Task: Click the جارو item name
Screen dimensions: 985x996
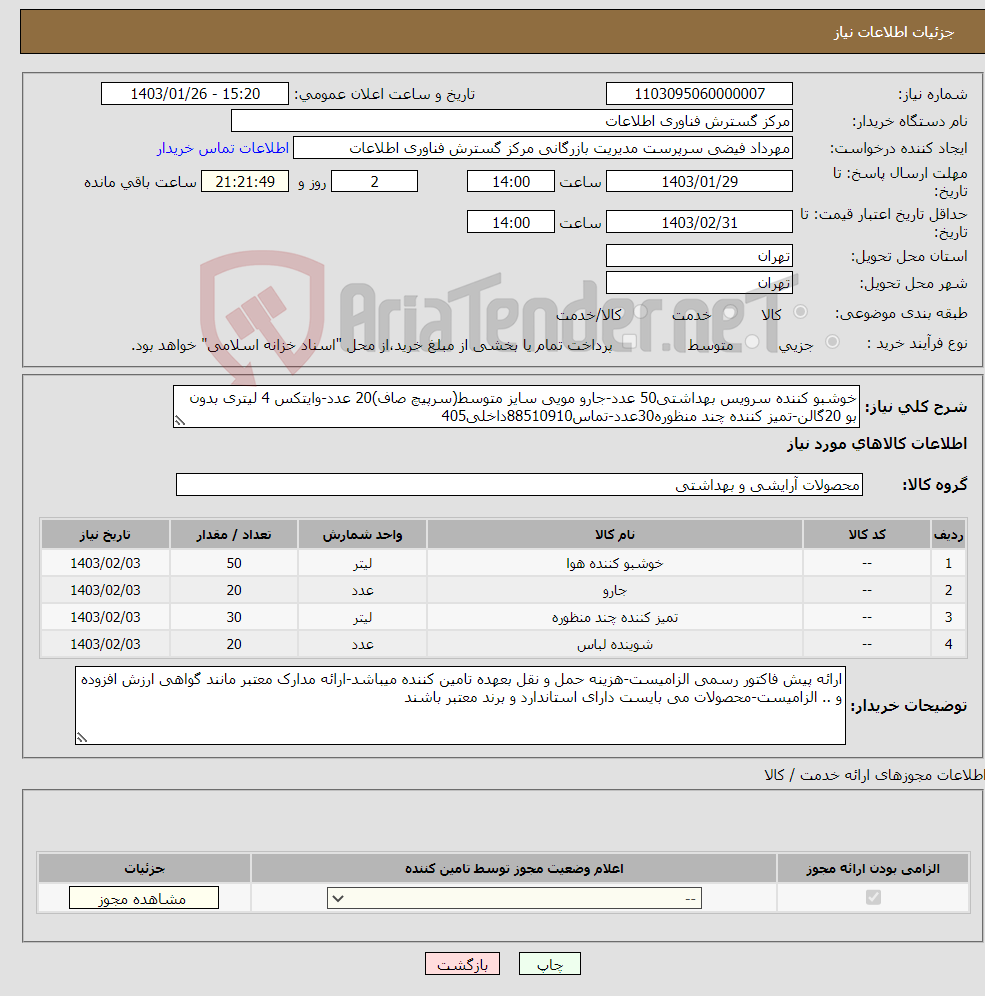Action: point(615,590)
